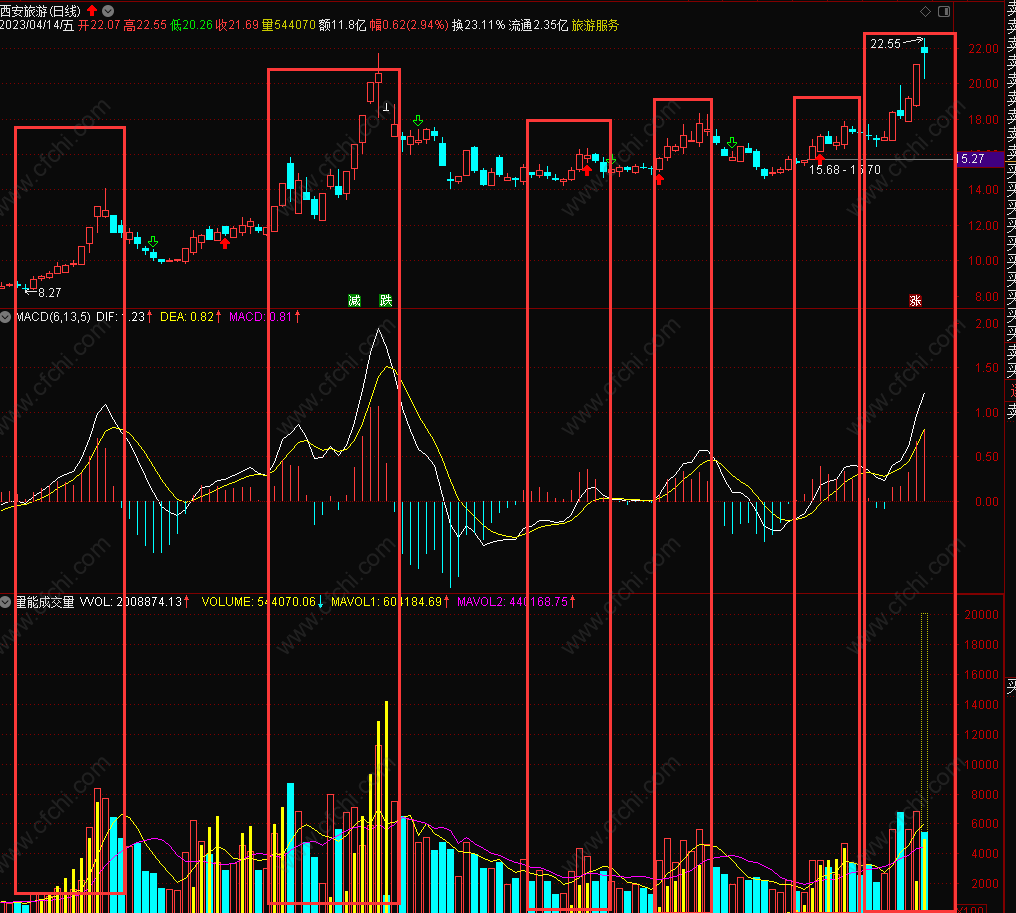Click the green down arrow after the 20.00 peak
This screenshot has height=913, width=1016.
pyautogui.click(x=418, y=121)
